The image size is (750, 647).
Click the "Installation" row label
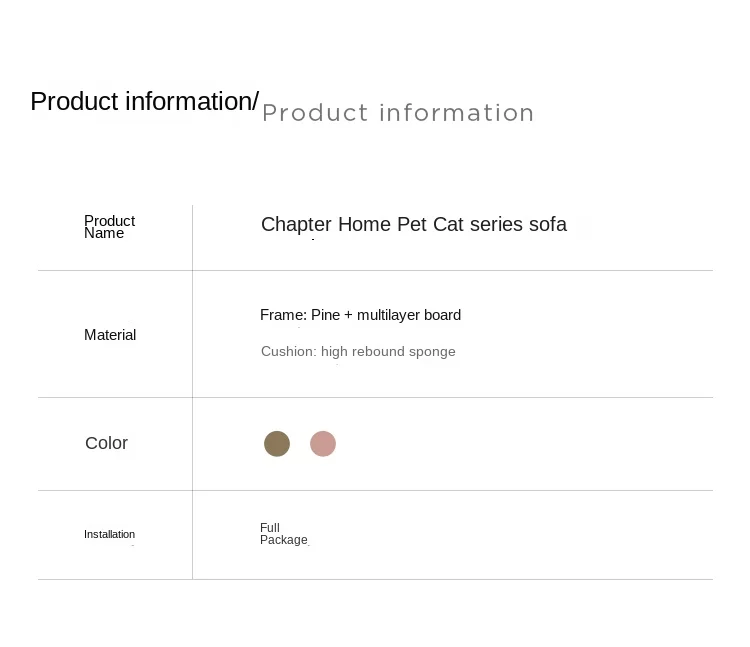(x=109, y=534)
